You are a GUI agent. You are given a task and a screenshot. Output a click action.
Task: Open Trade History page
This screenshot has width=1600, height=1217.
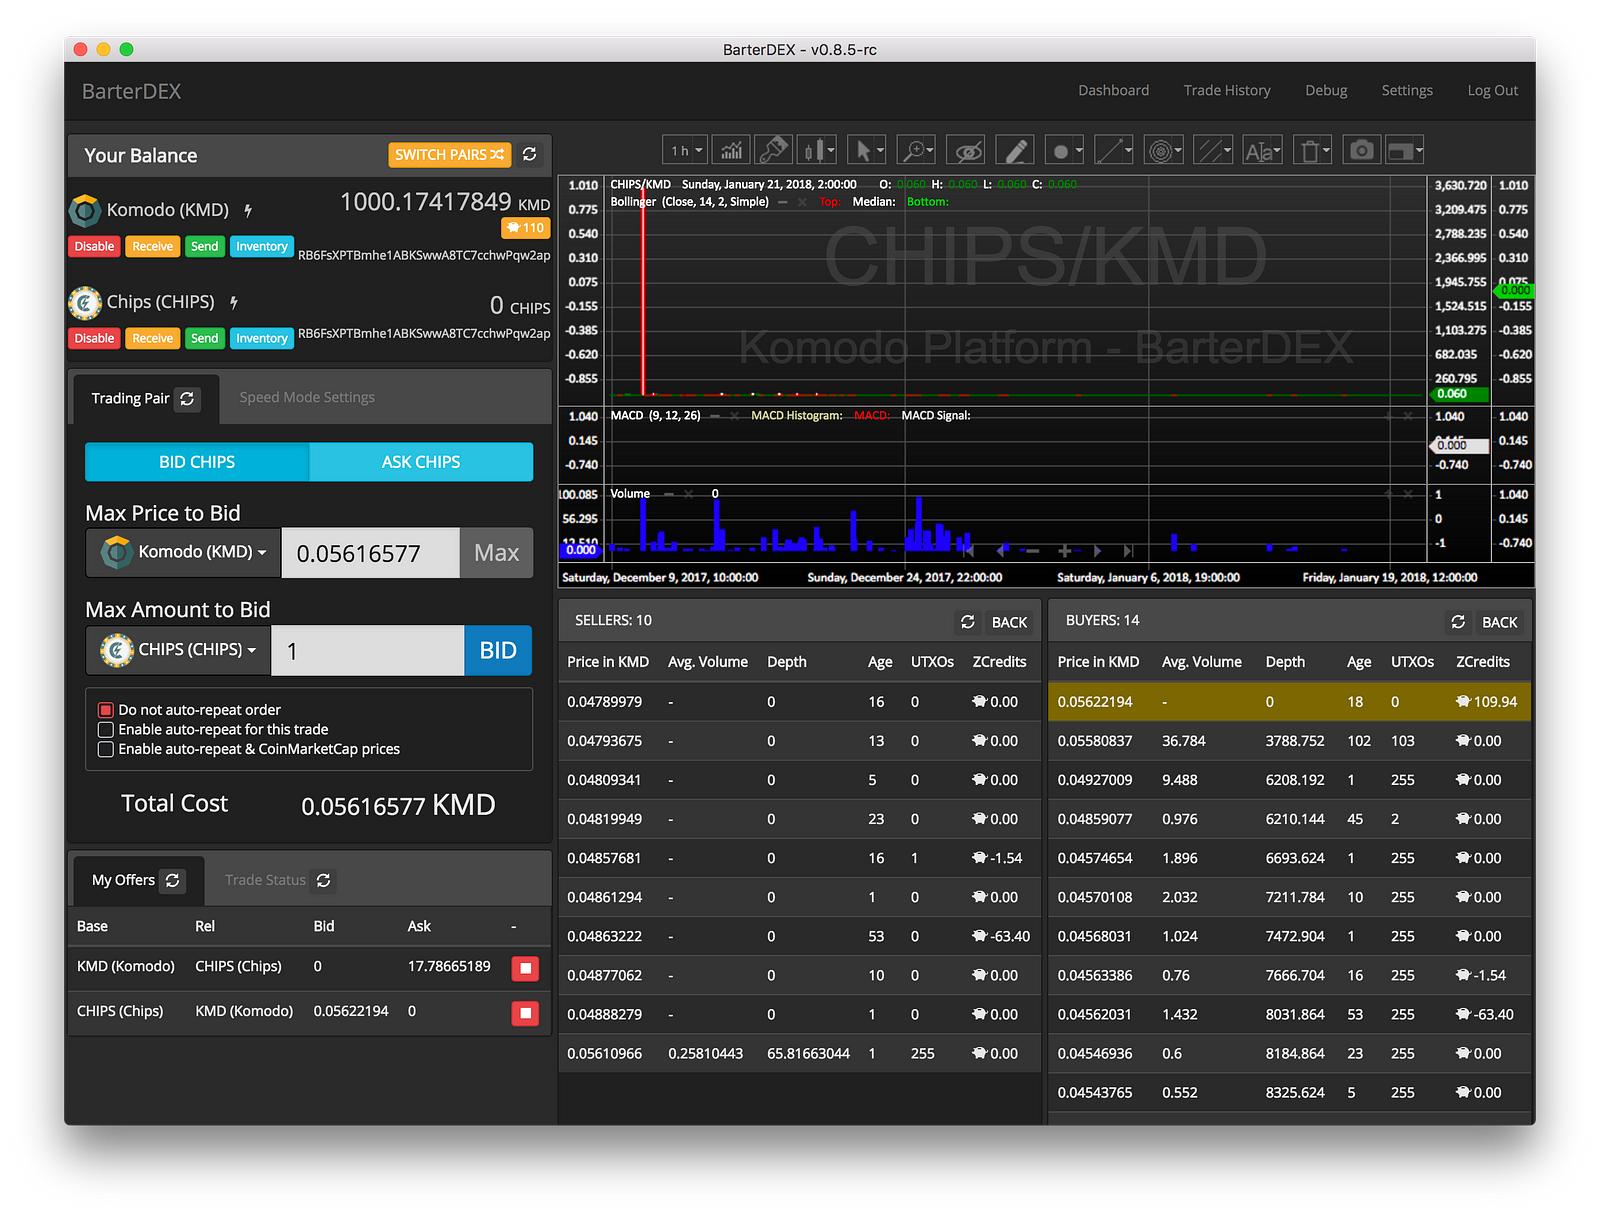tap(1227, 90)
